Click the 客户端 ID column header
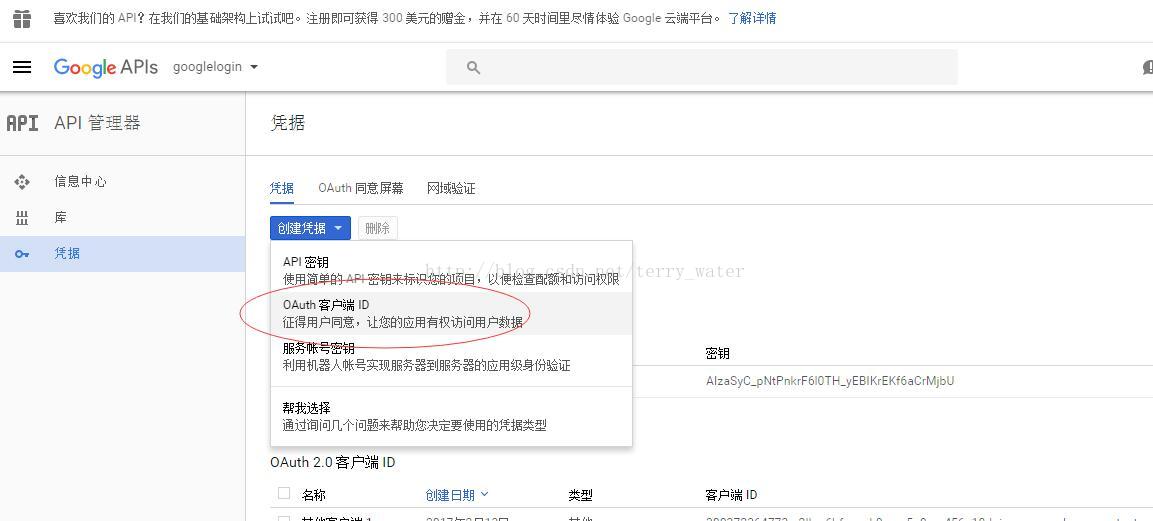This screenshot has height=521, width=1153. (x=731, y=495)
